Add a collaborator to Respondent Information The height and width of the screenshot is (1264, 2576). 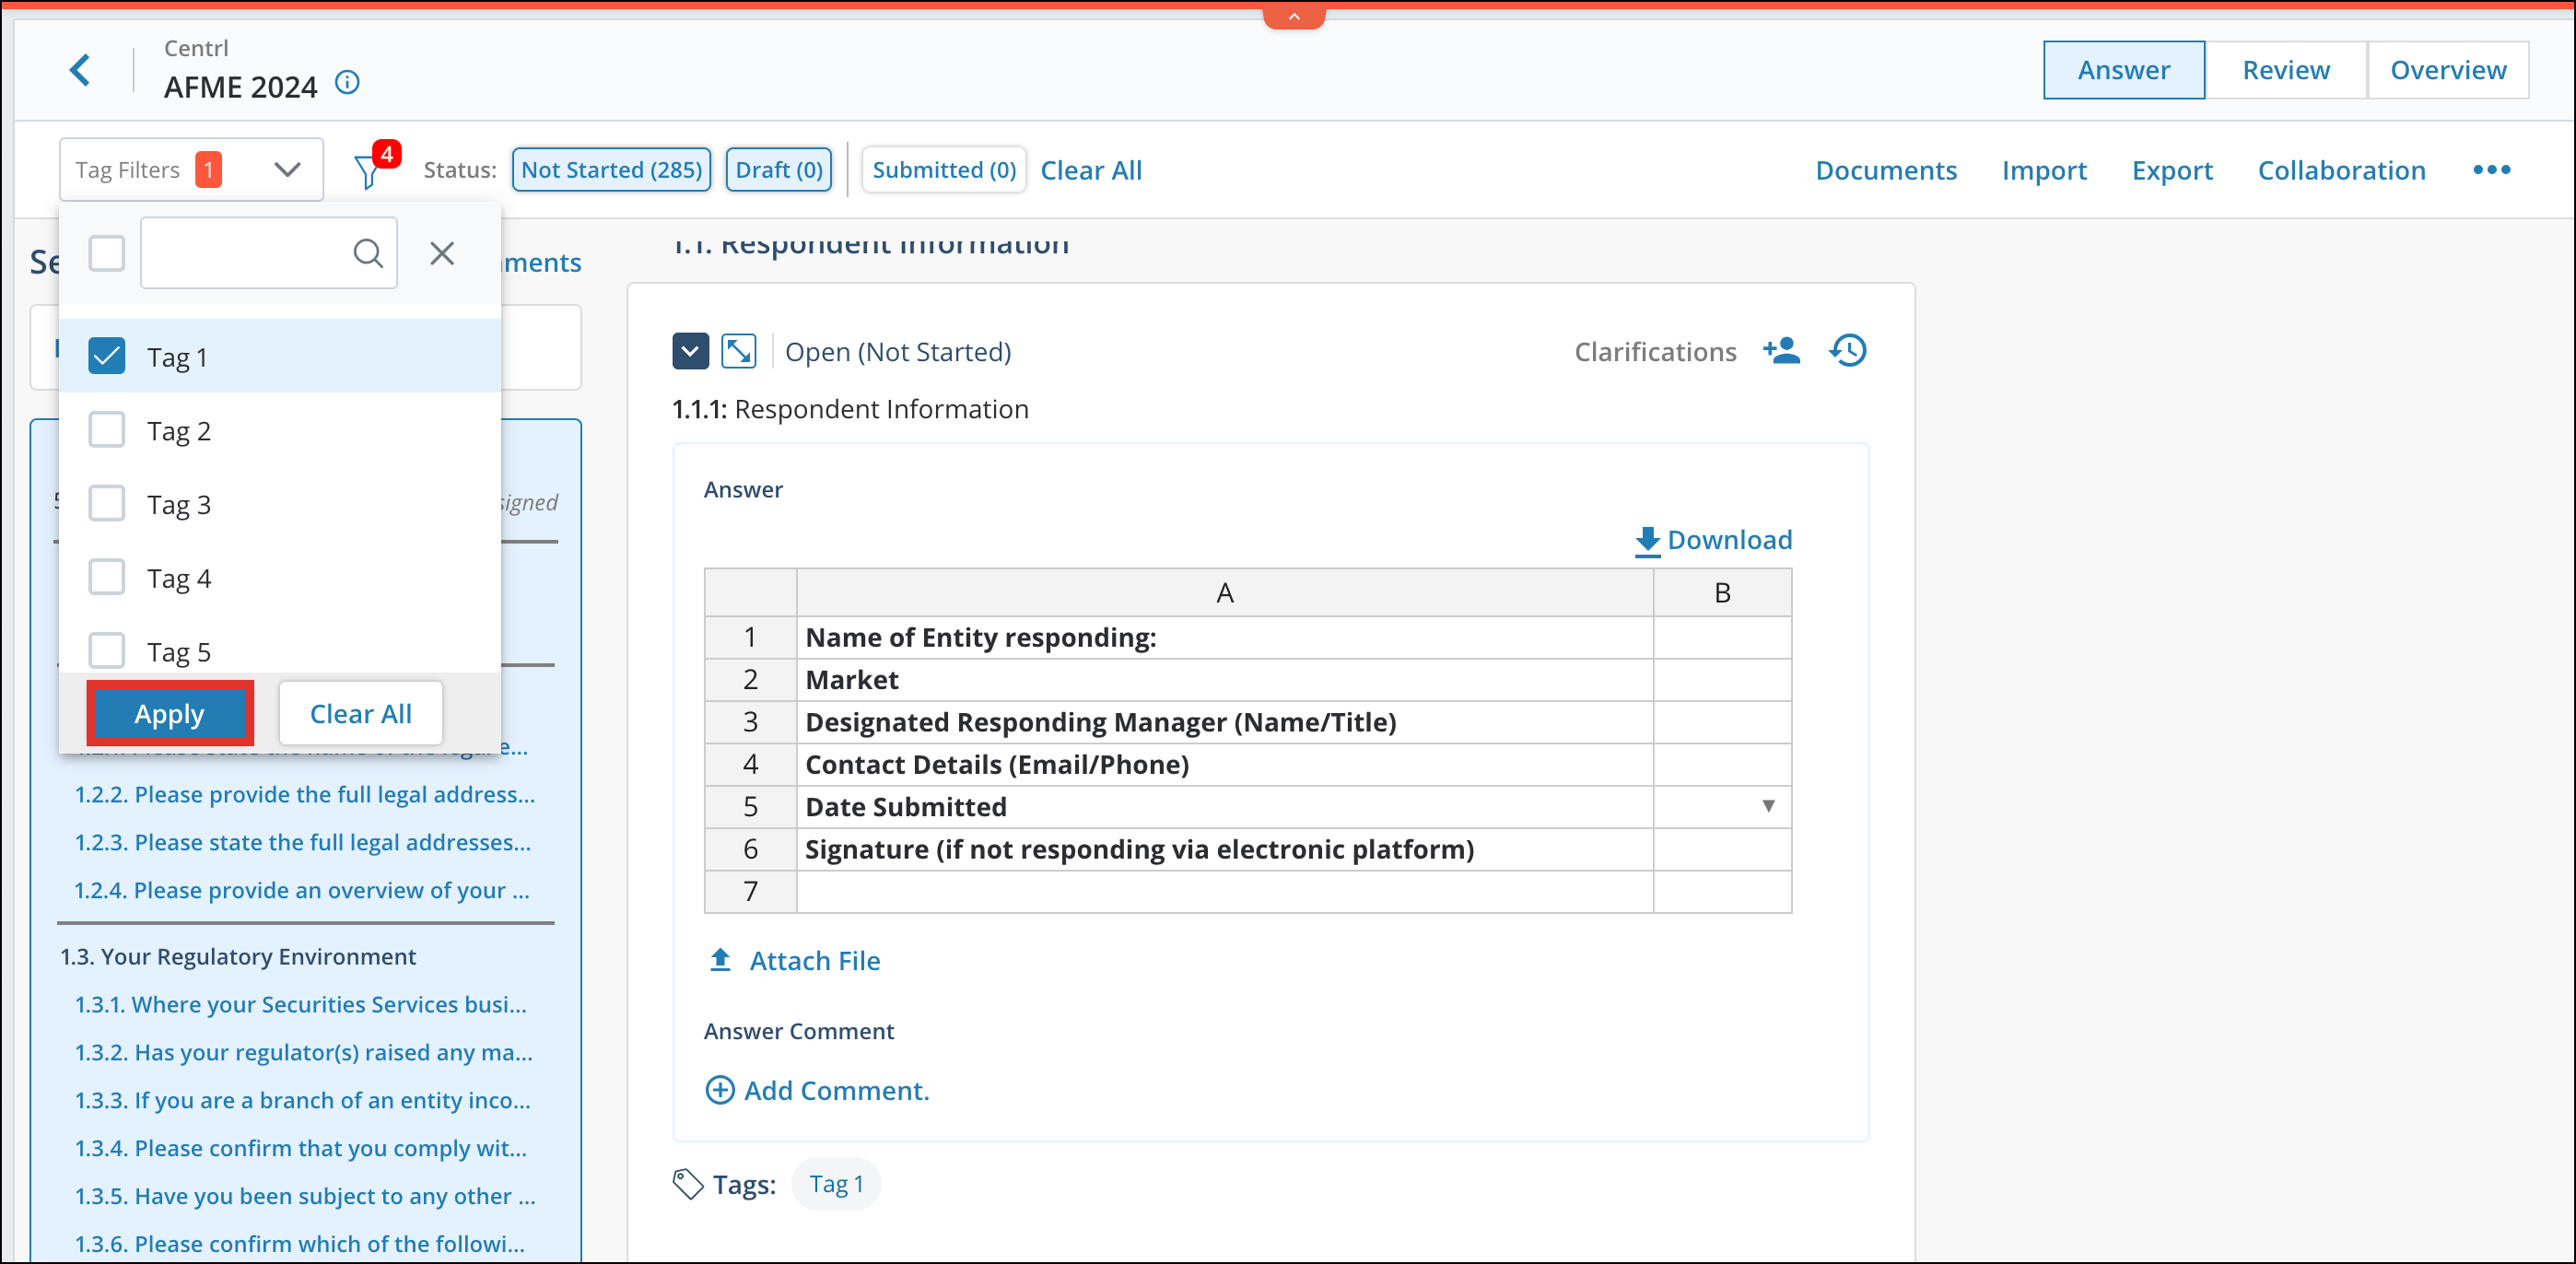(x=1782, y=350)
